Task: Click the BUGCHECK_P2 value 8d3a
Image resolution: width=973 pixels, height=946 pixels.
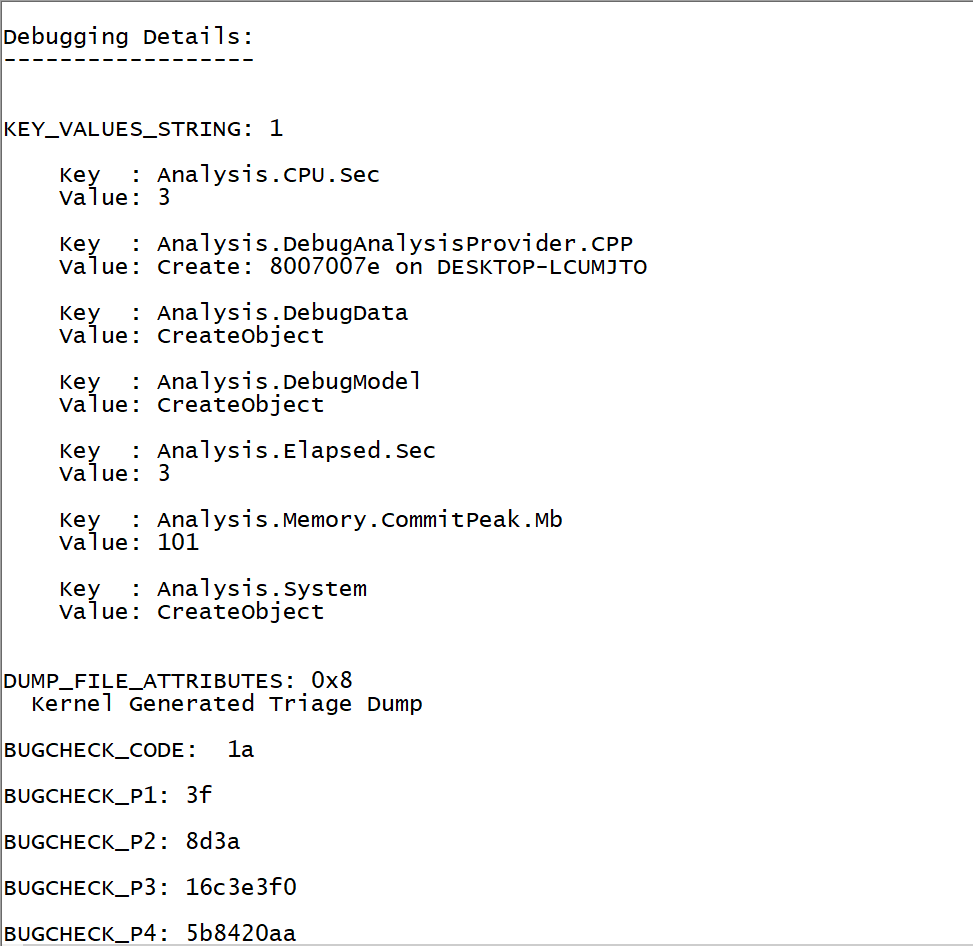Action: 213,842
